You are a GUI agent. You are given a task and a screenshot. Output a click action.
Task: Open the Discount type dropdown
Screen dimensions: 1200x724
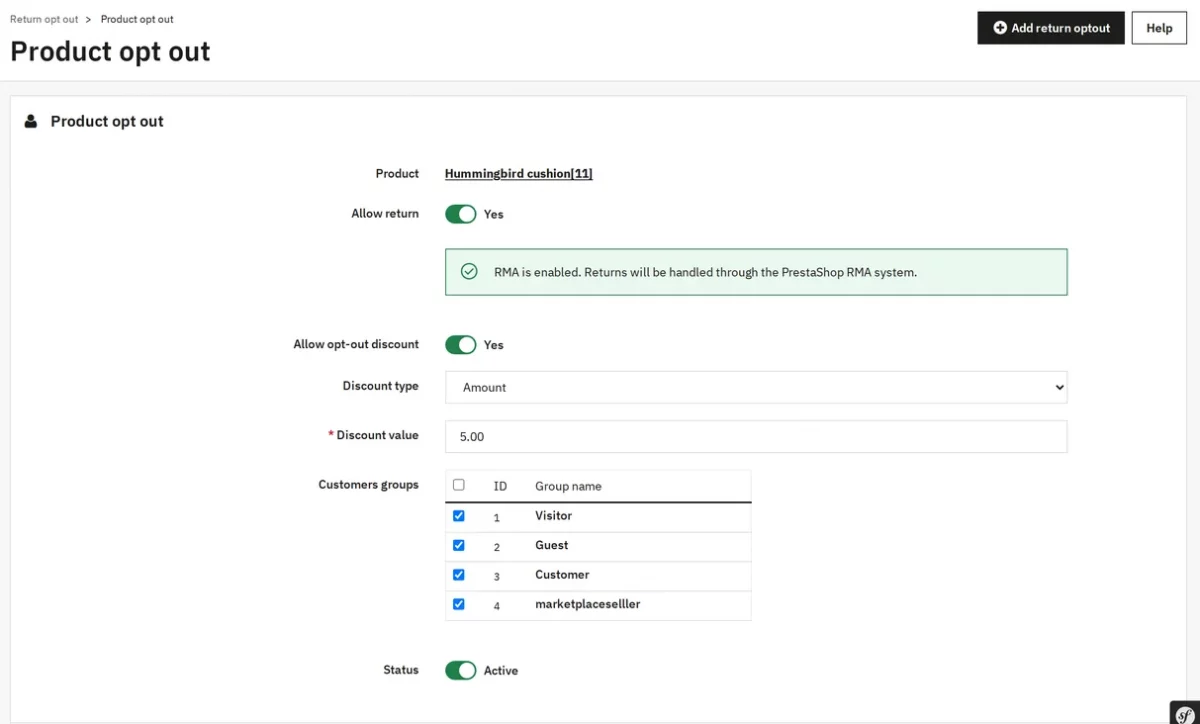tap(756, 387)
